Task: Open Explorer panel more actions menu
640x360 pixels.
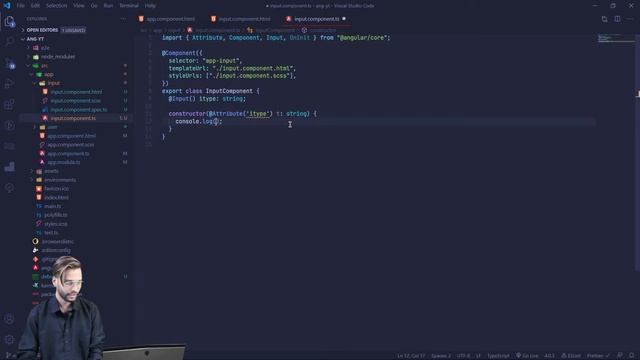Action: (x=124, y=19)
